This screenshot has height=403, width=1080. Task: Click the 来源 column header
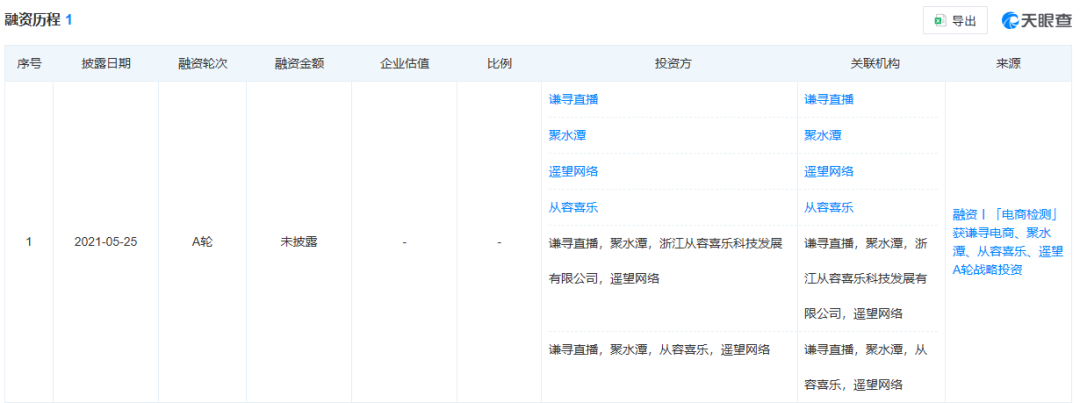pos(1008,63)
